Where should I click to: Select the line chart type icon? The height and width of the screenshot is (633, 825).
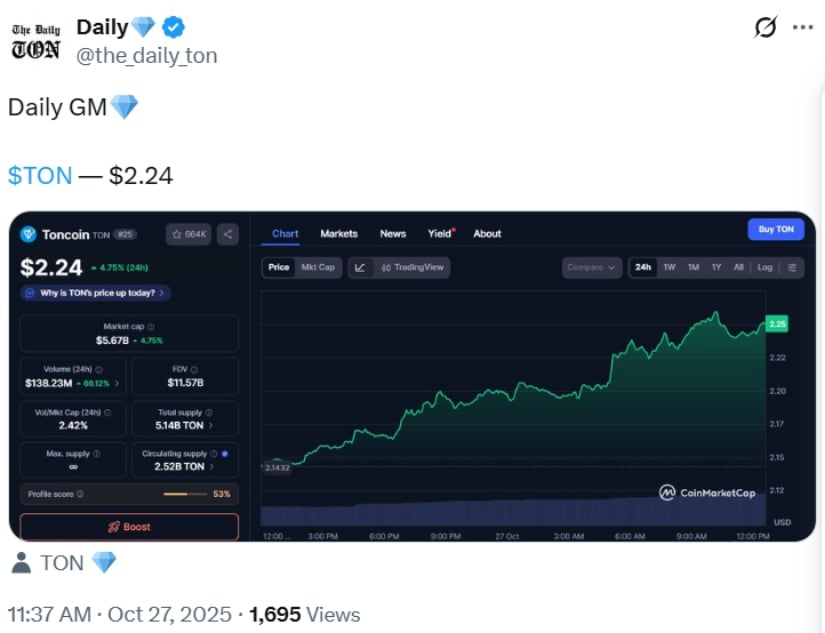360,267
